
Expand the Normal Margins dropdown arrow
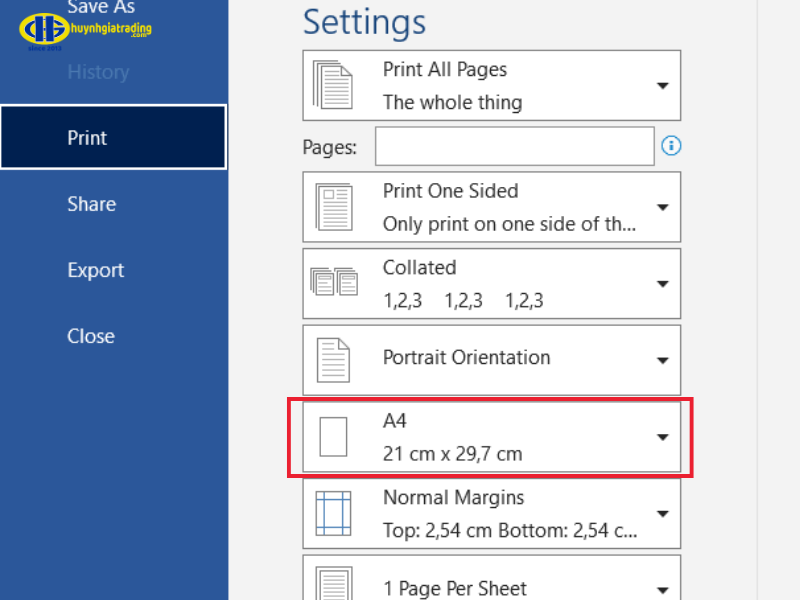[662, 514]
